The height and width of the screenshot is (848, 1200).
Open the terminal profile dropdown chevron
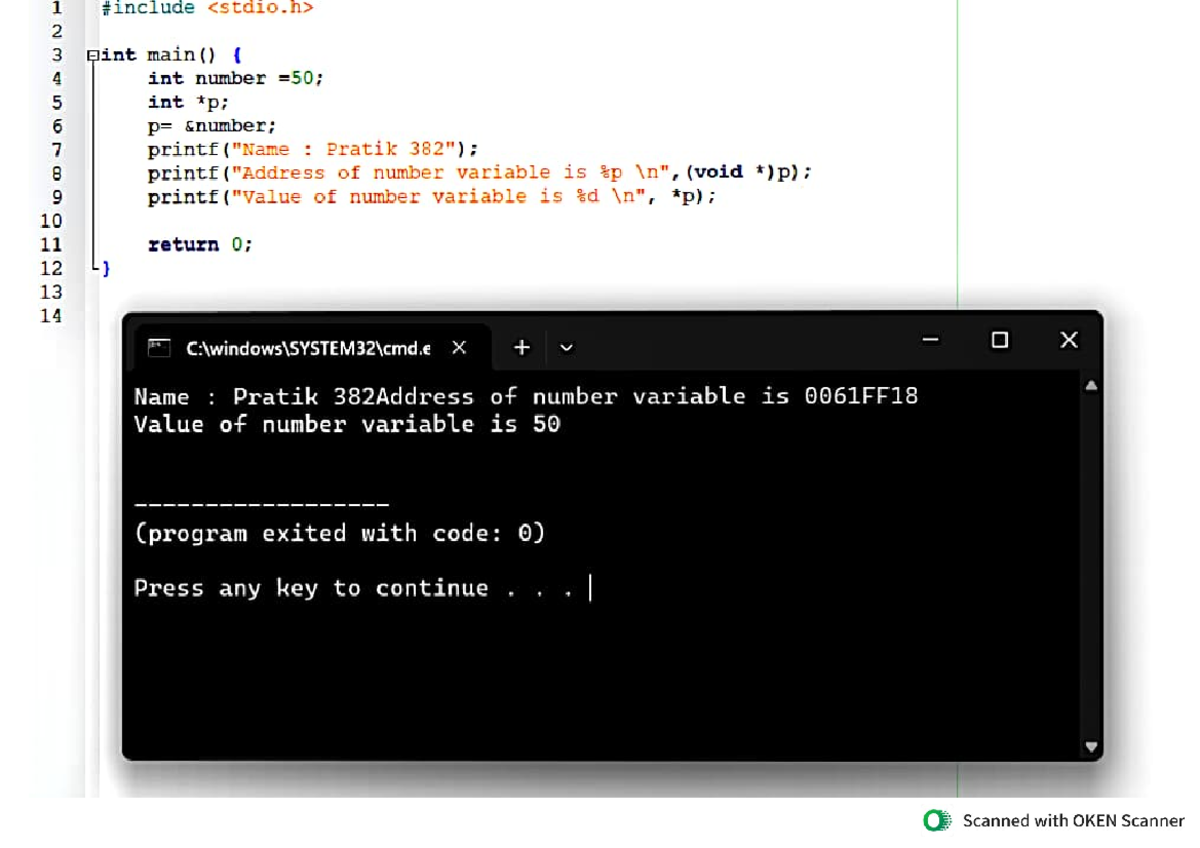(x=566, y=348)
